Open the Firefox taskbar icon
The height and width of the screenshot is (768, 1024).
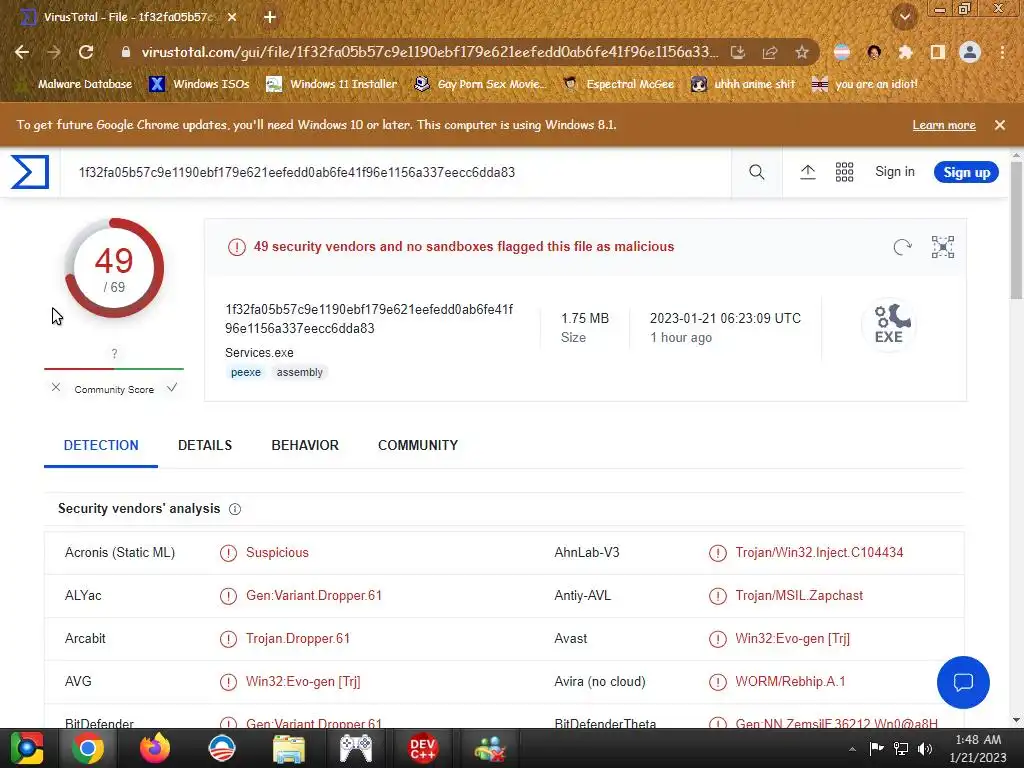click(155, 748)
